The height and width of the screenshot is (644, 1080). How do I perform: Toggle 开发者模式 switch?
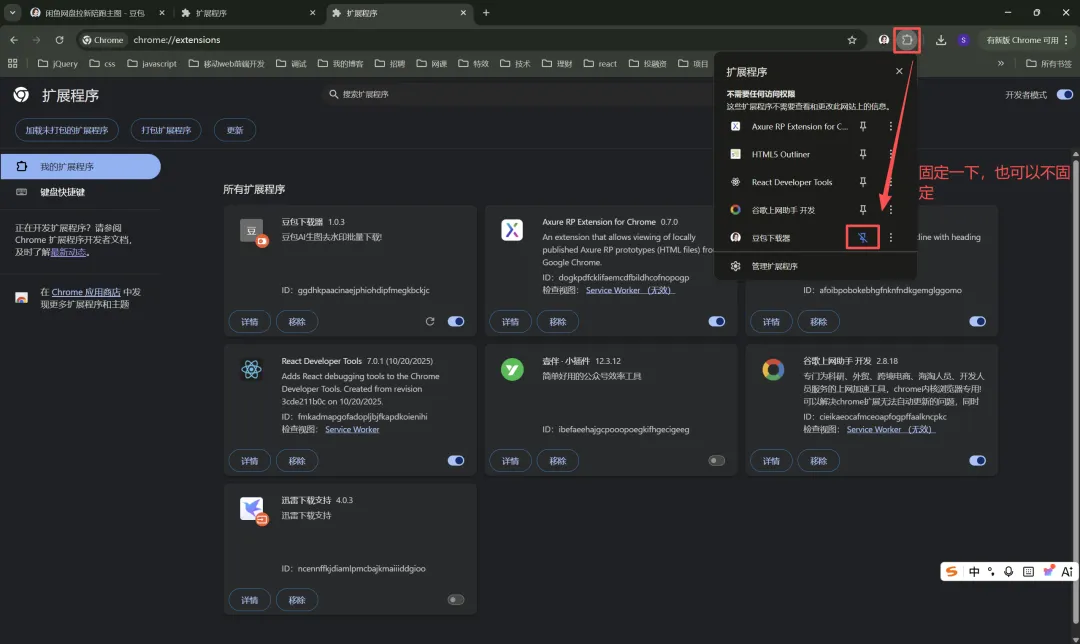1065,94
